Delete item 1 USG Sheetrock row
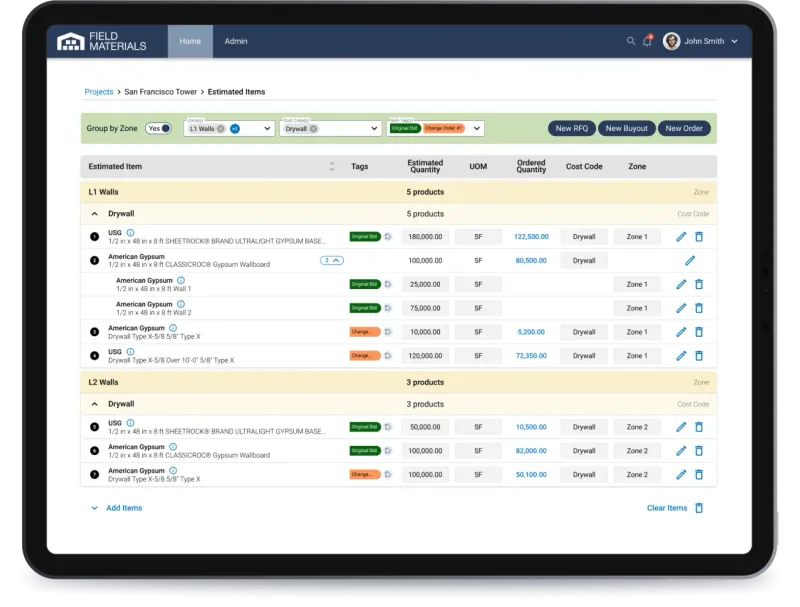800x607 pixels. click(x=699, y=237)
